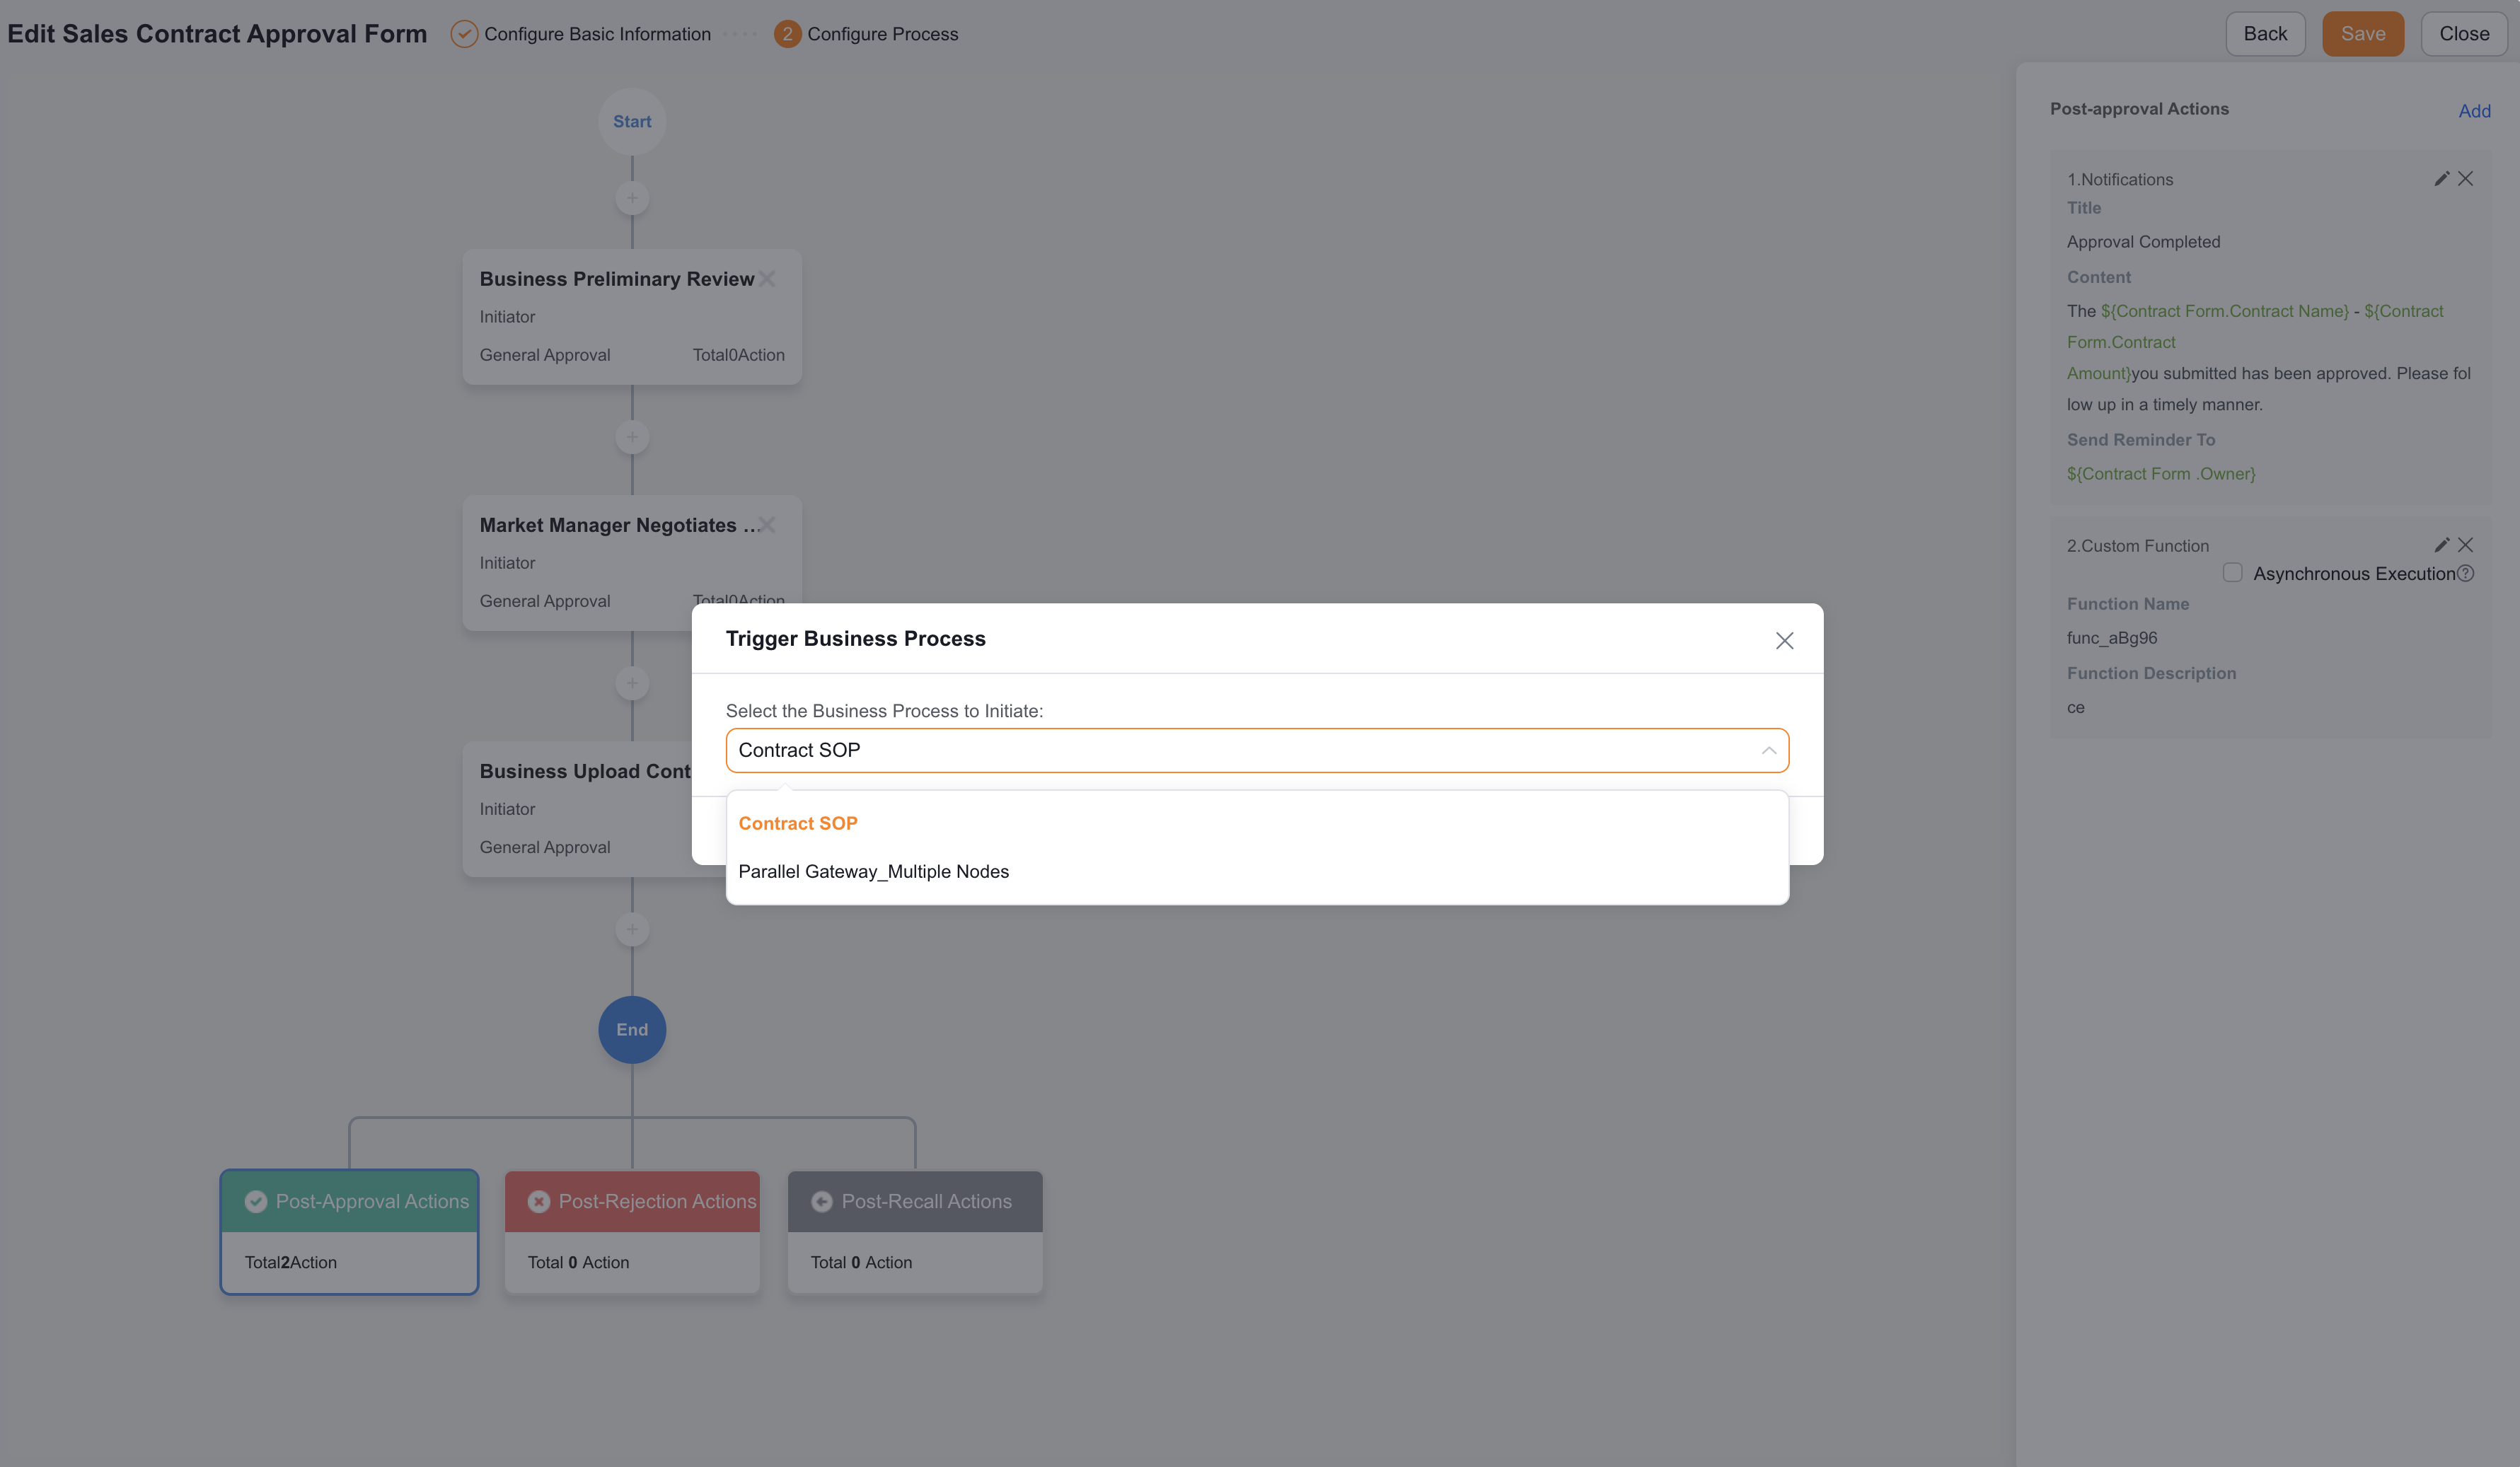The height and width of the screenshot is (1467, 2520).
Task: Open the Business Preliminary Review node
Action: click(632, 316)
